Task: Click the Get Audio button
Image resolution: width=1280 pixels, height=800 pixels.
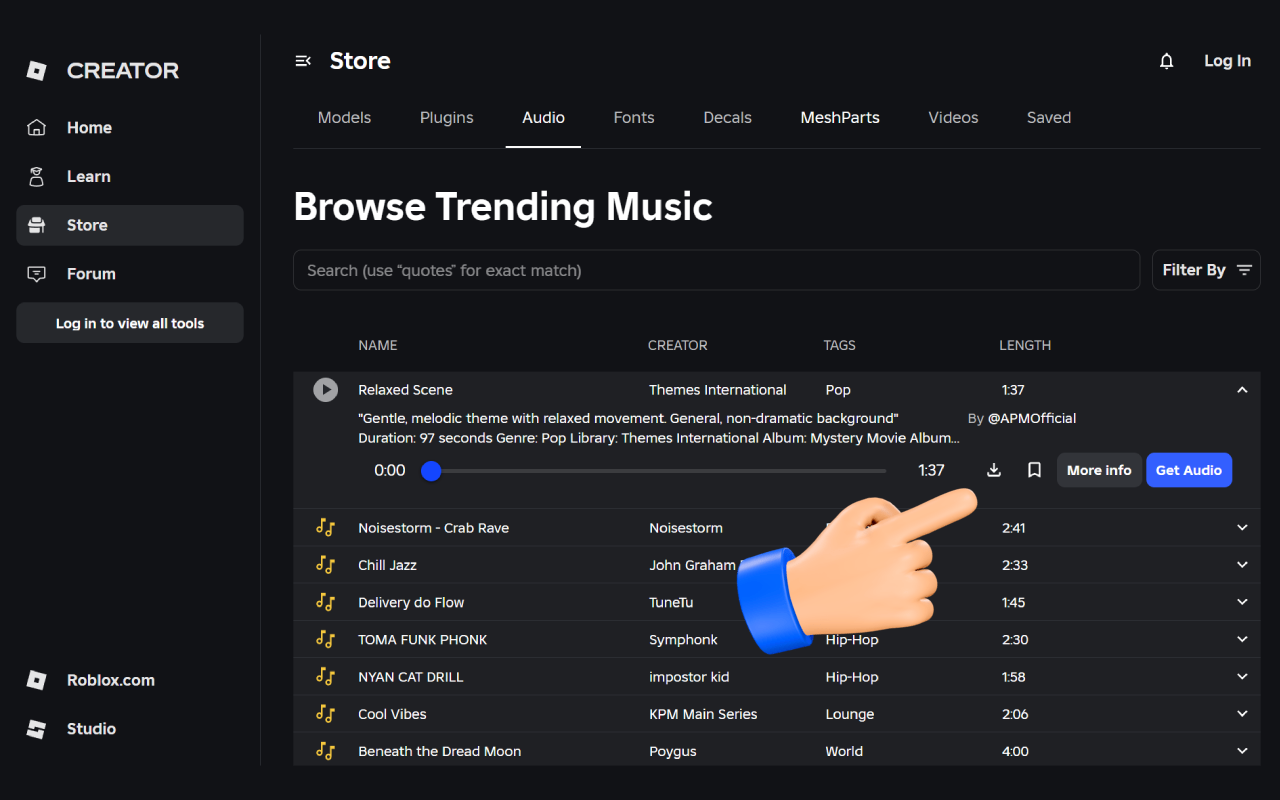Action: pos(1189,470)
